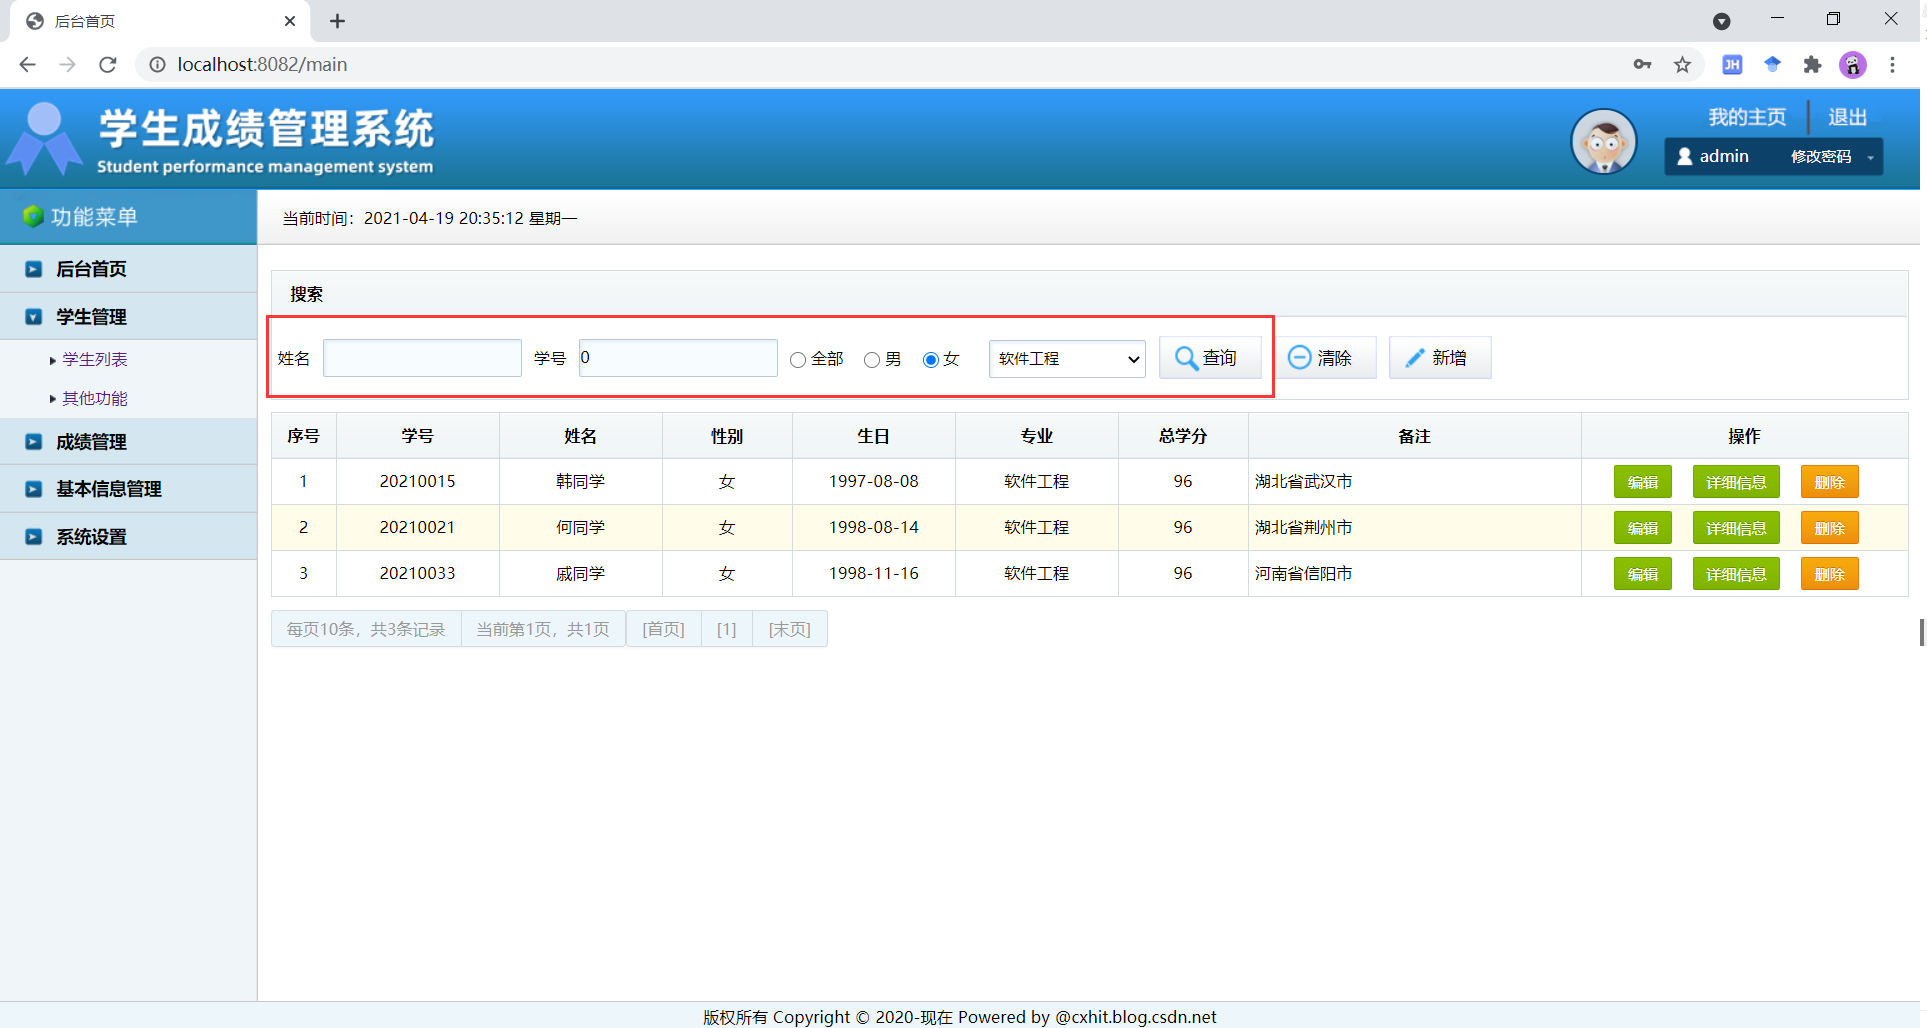Screen dimensions: 1927x1028
Task: Expand the 后台首页 menu item
Action: click(128, 269)
